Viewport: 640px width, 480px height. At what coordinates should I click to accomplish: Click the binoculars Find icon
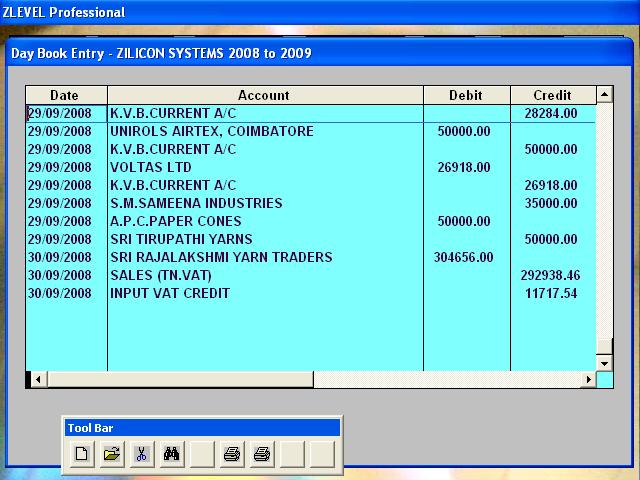coord(172,454)
